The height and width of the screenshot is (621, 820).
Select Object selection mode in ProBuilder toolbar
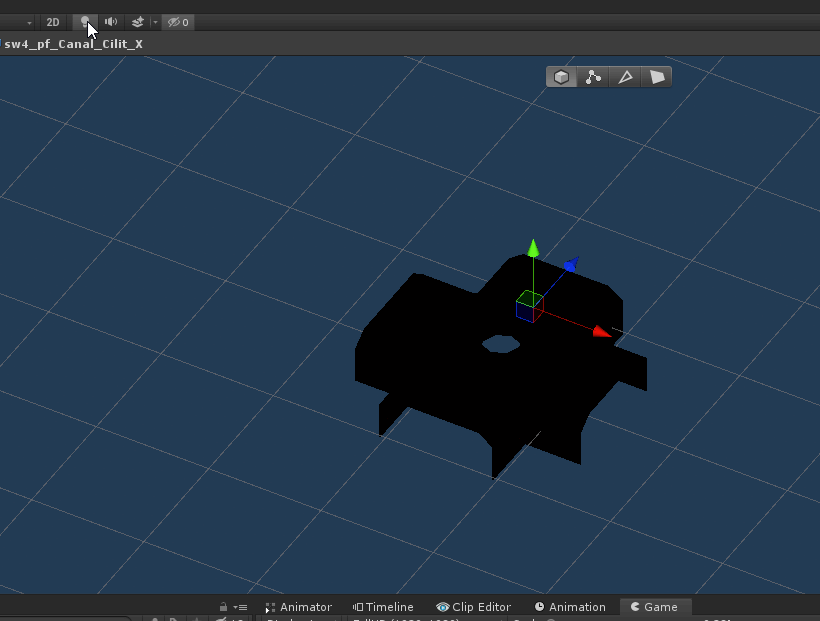click(561, 76)
